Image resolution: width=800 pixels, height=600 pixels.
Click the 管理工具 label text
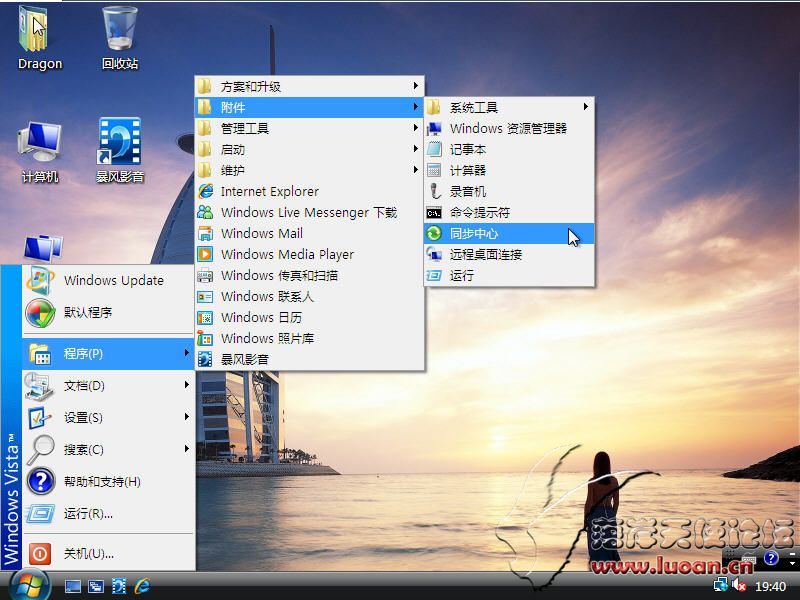[245, 129]
